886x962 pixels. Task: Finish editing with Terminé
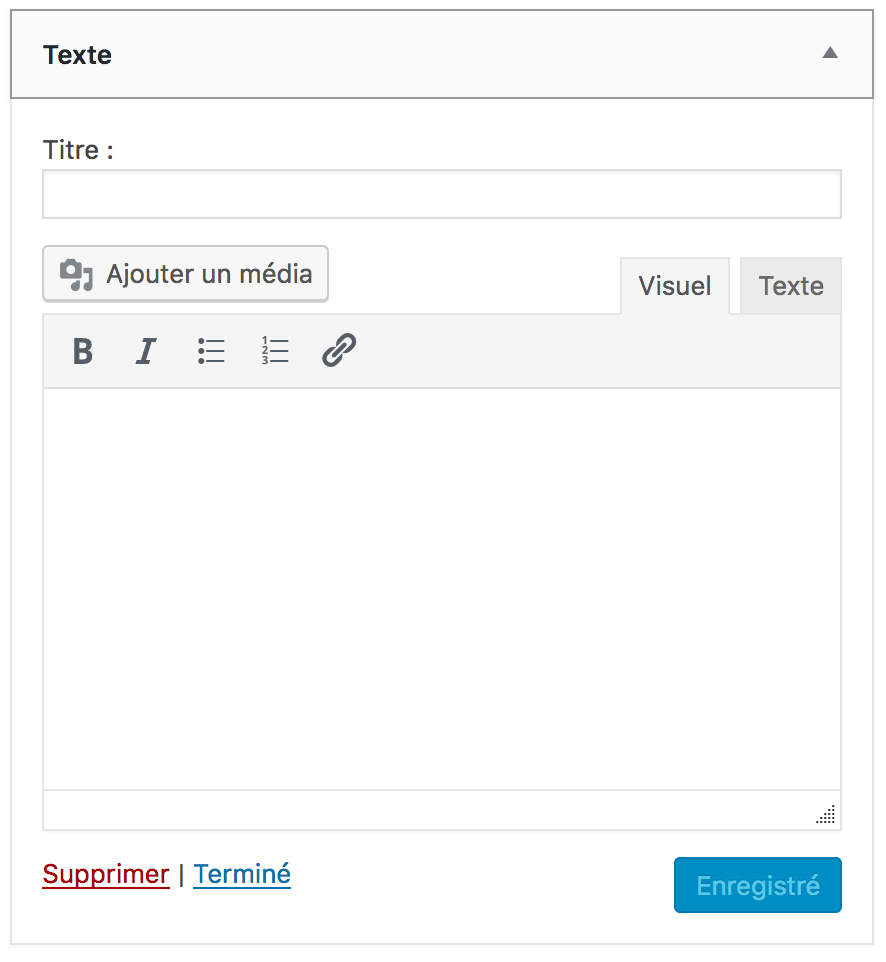coord(242,874)
